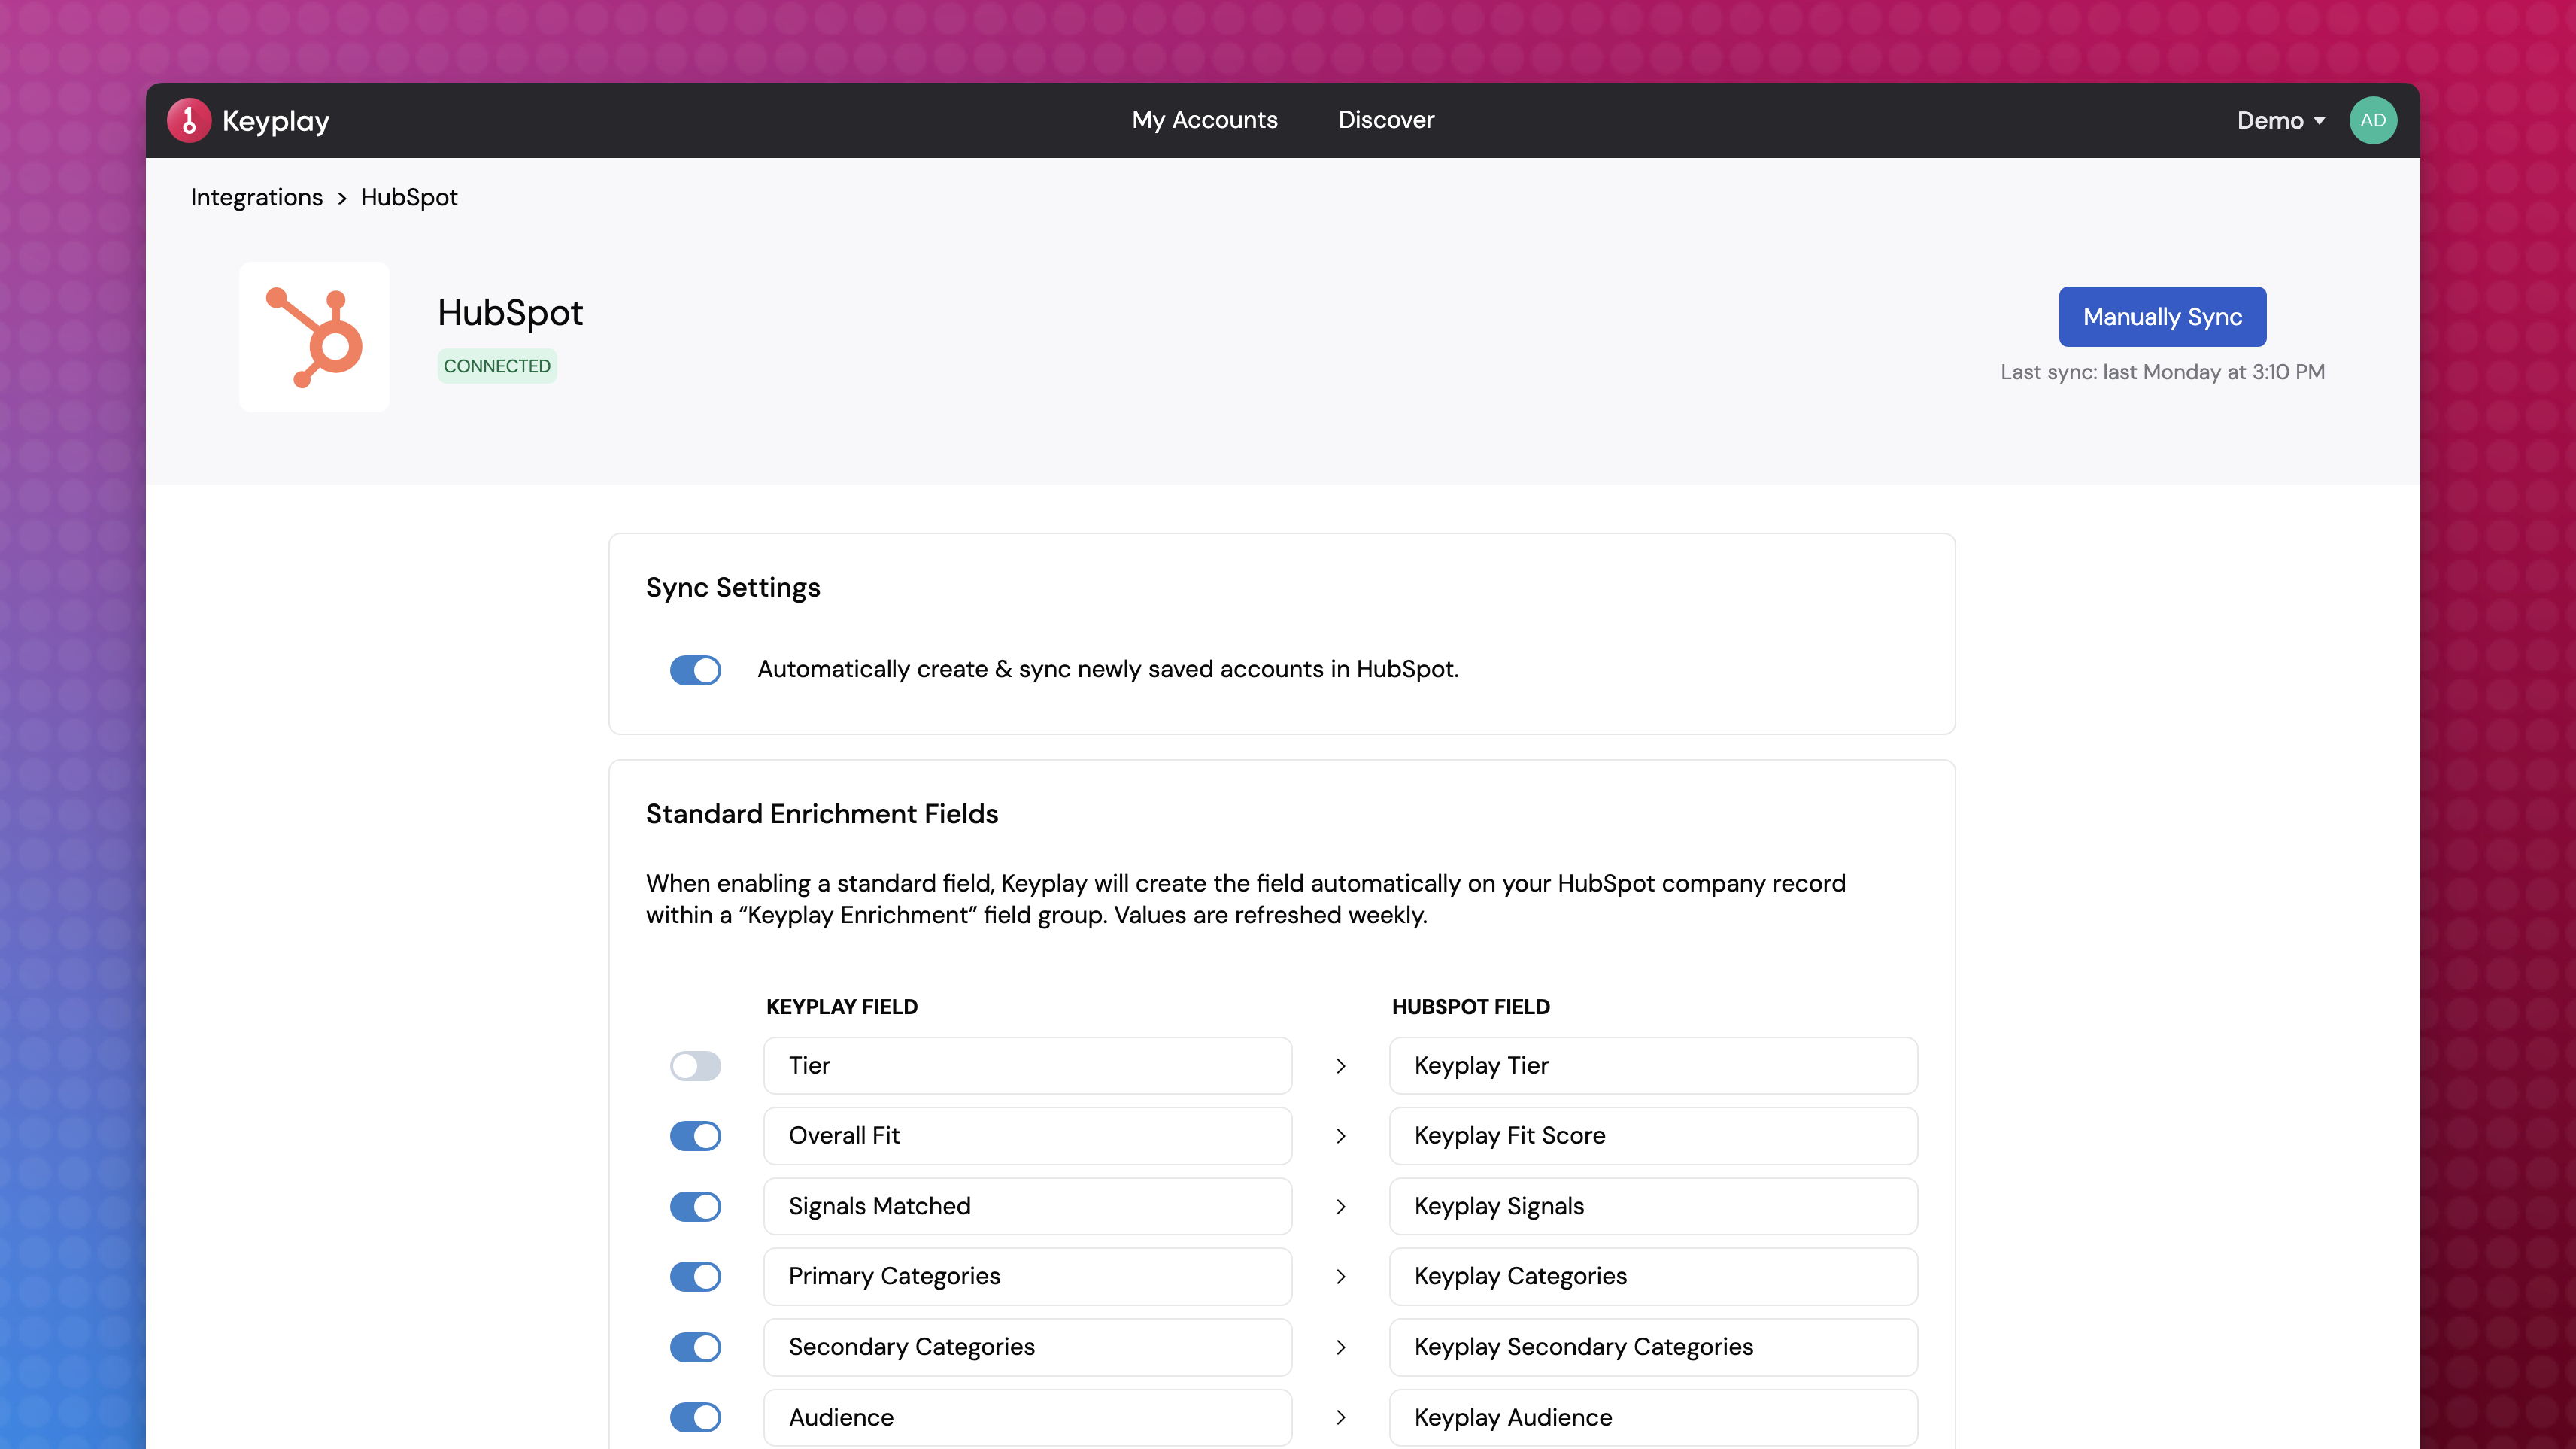This screenshot has height=1449, width=2576.
Task: Click the Keyplay logo icon
Action: 188,120
